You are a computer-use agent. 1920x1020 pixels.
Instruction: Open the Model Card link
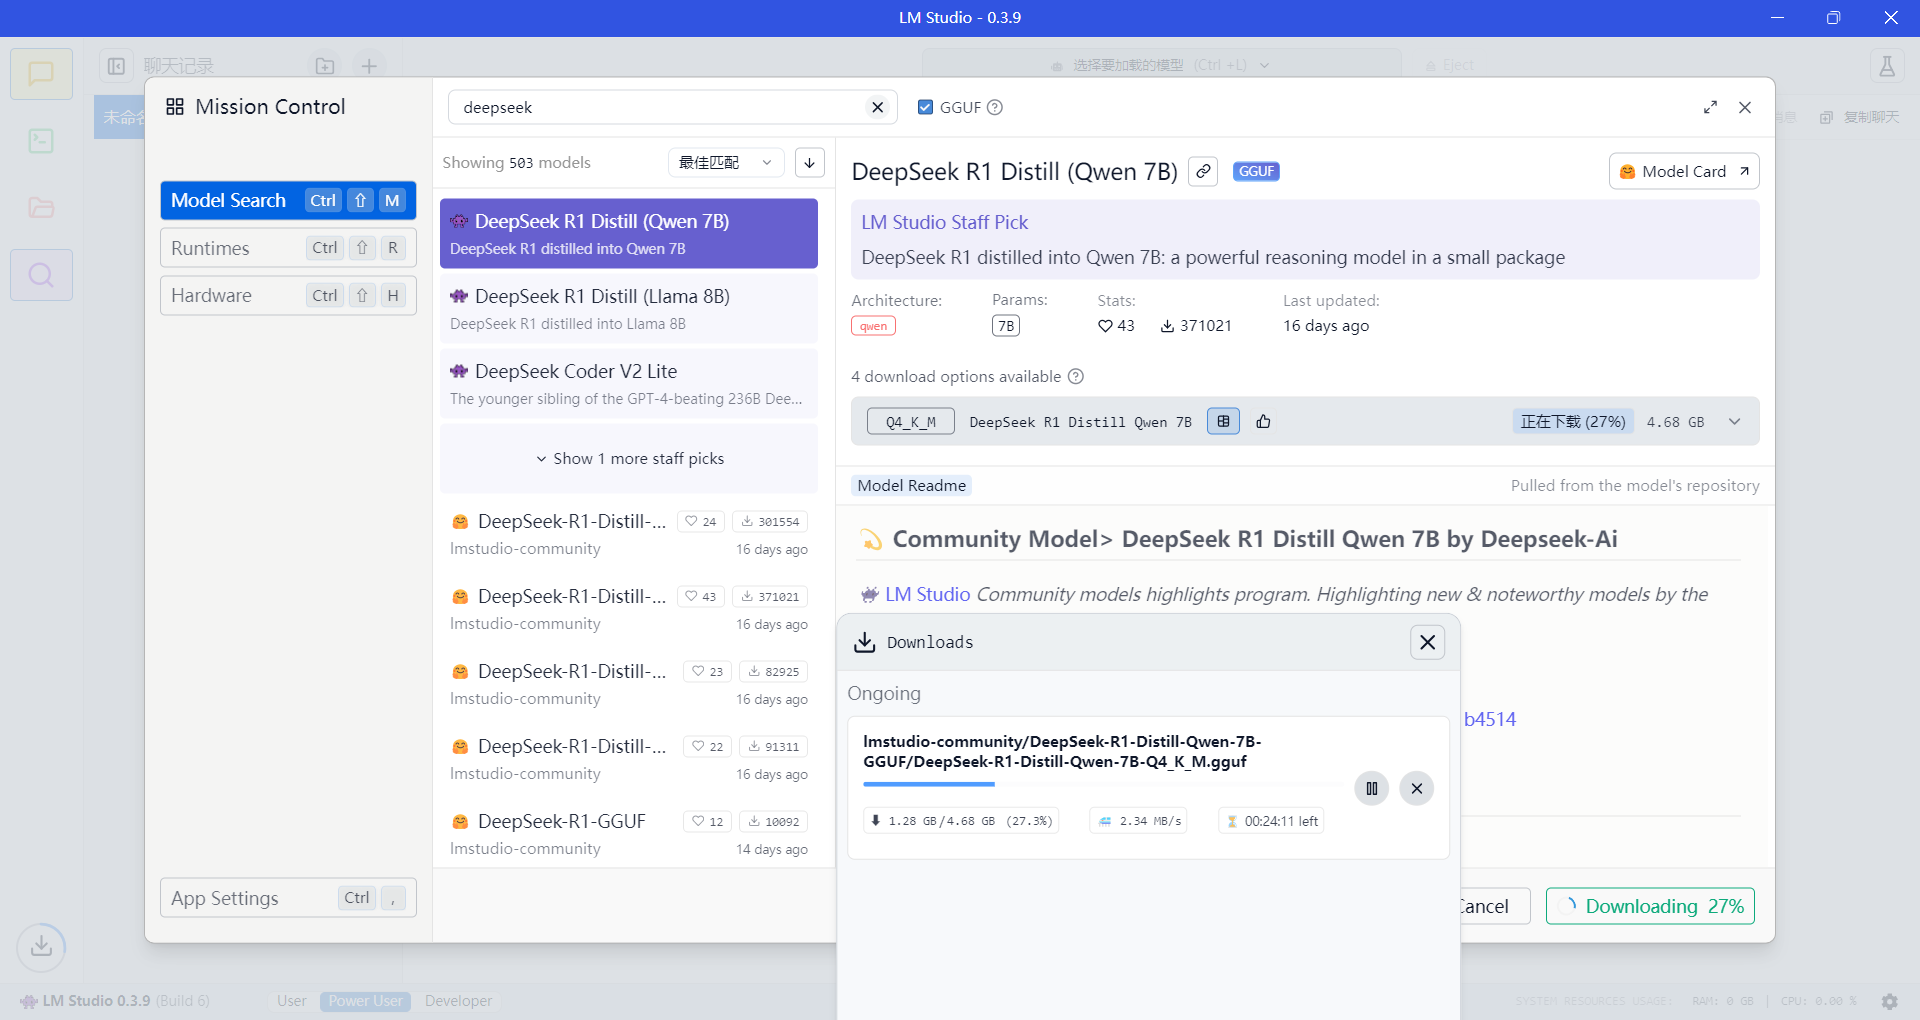click(1683, 171)
